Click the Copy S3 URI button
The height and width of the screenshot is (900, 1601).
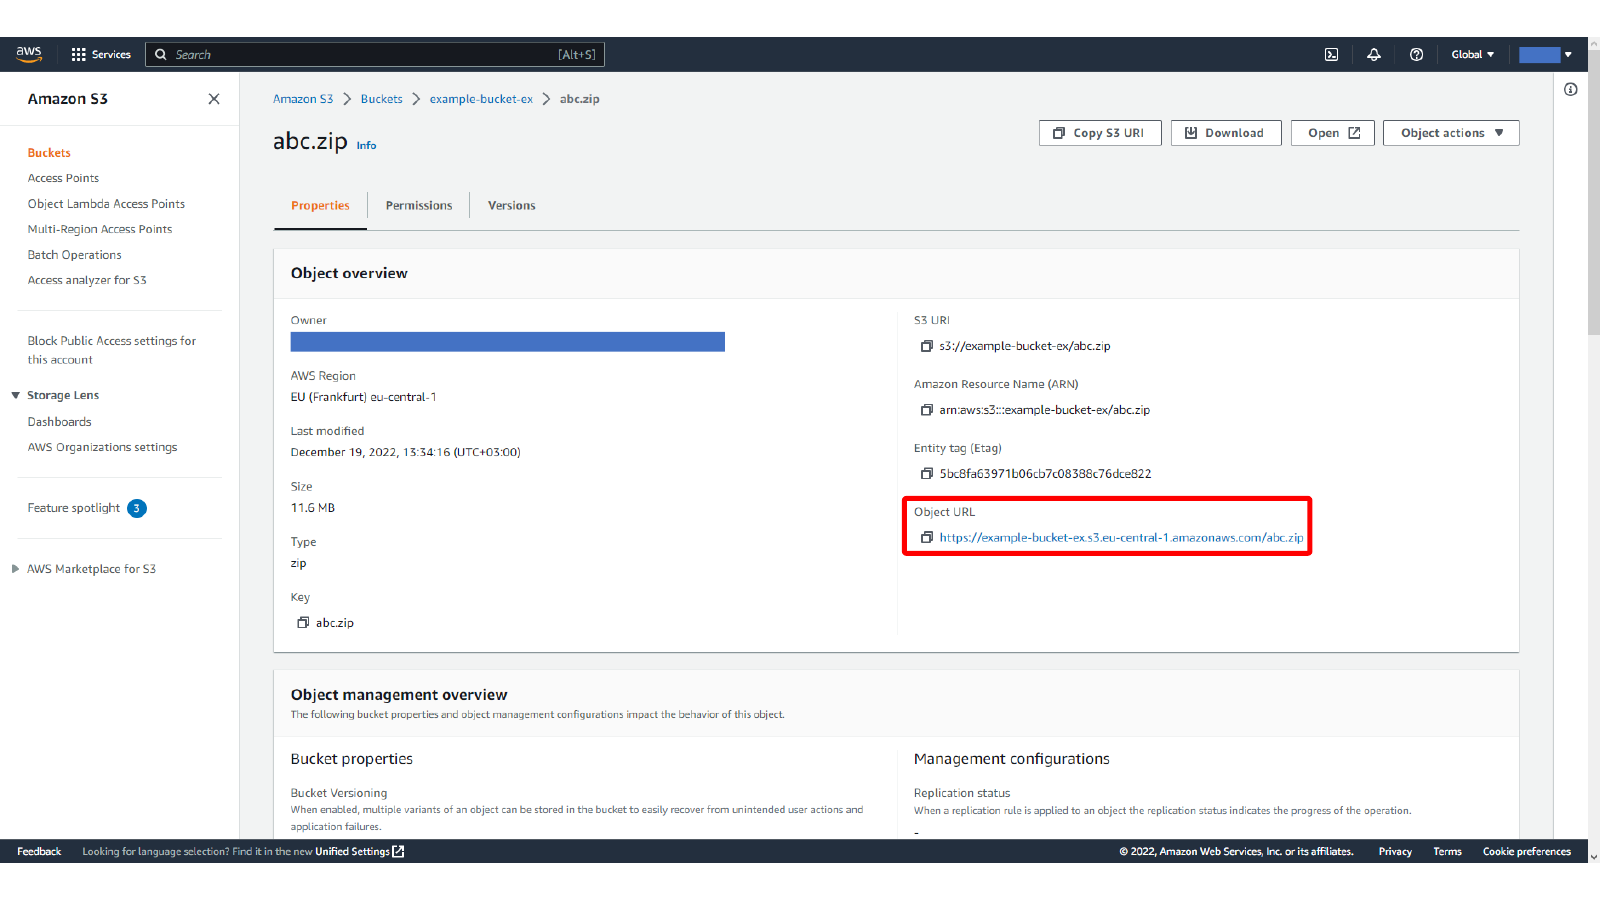click(x=1100, y=133)
